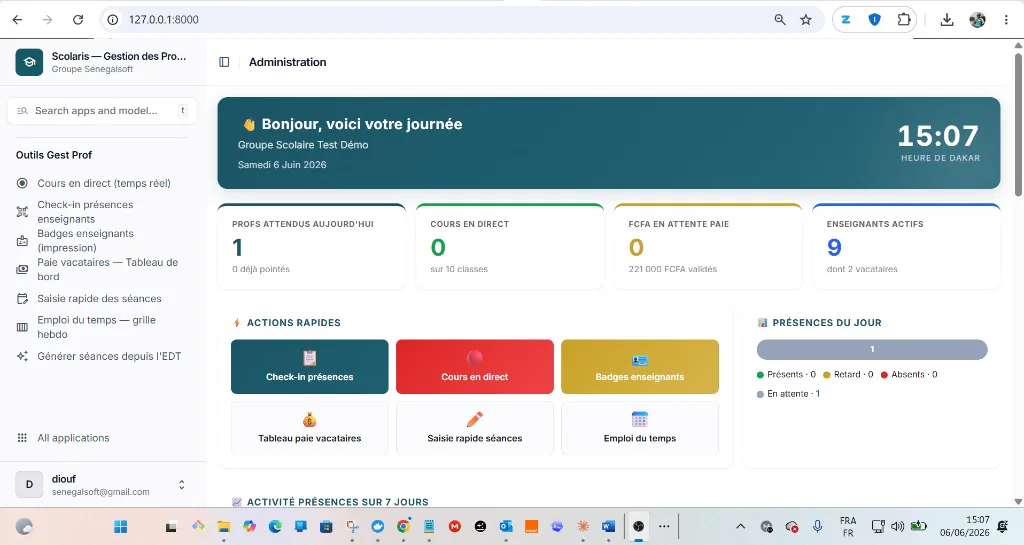
Task: Bookmark this page with star icon
Action: tap(806, 20)
